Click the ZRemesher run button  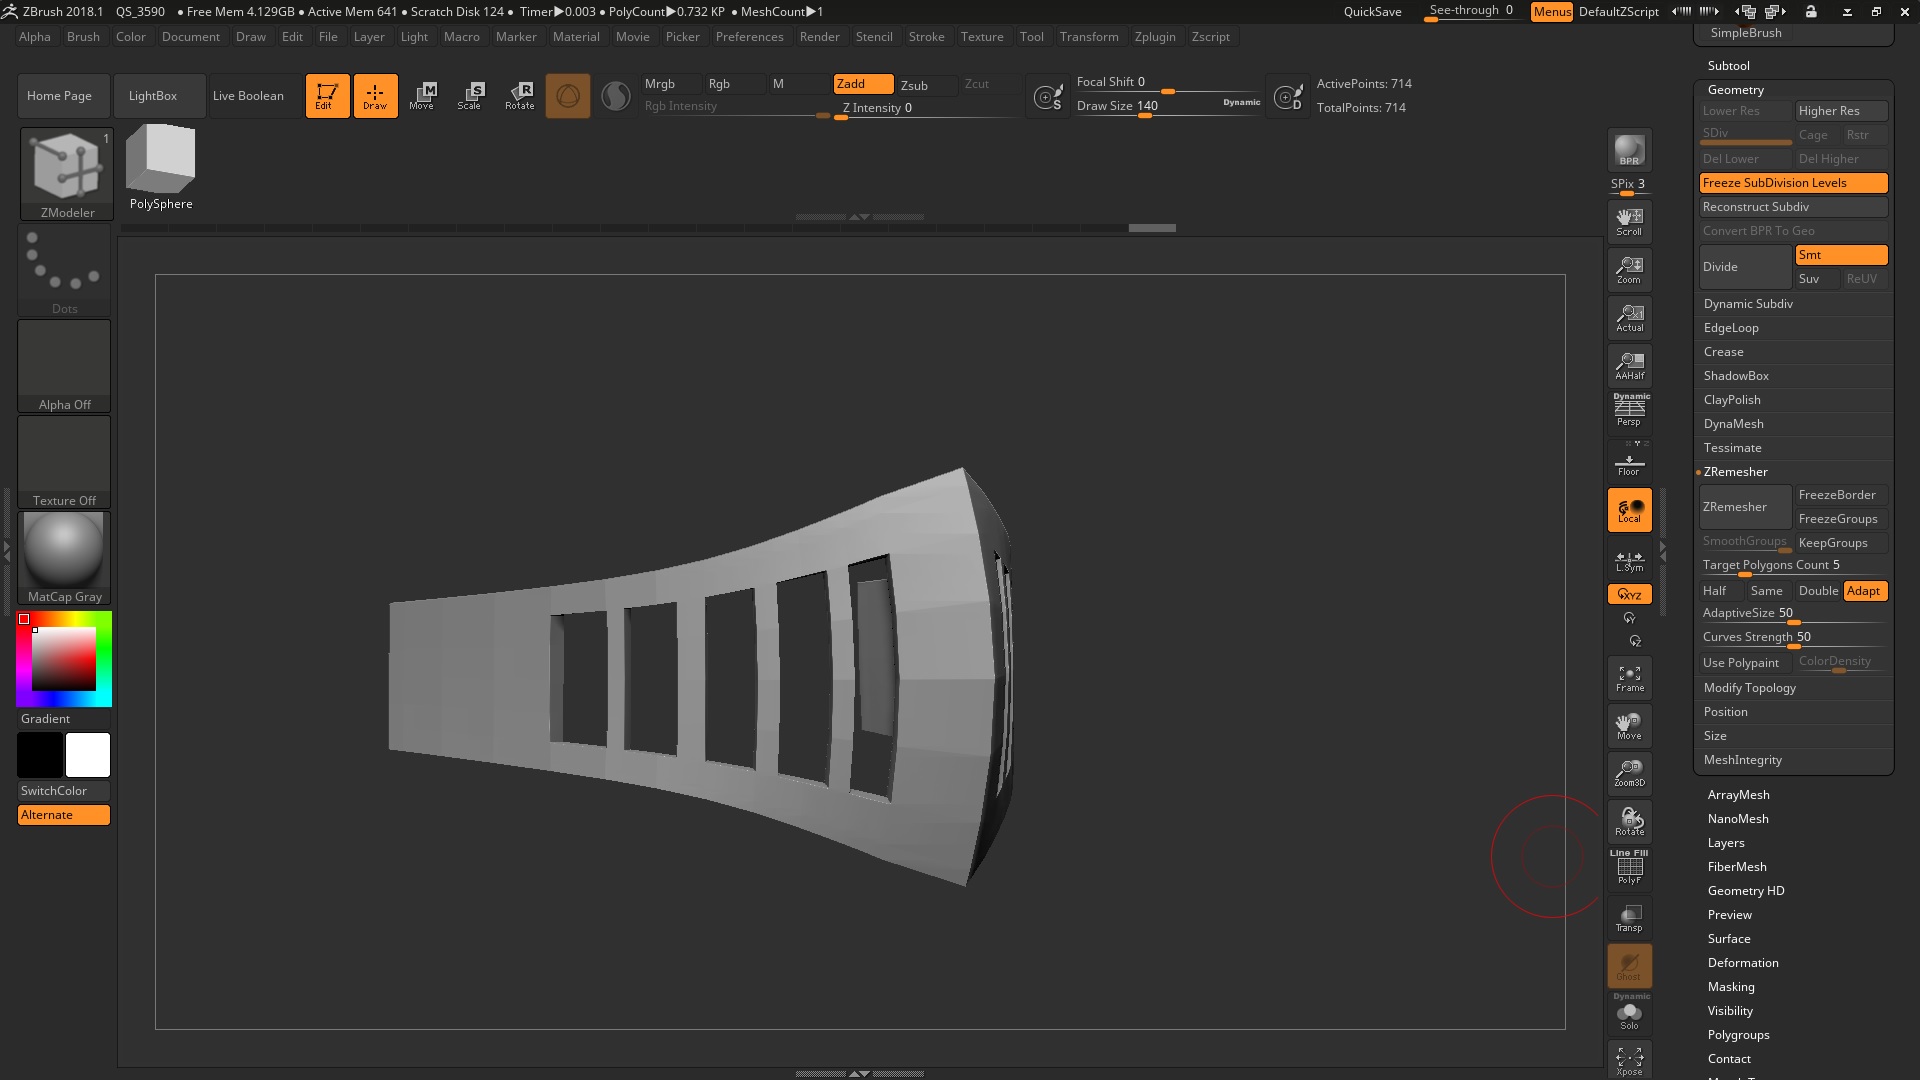click(1745, 507)
